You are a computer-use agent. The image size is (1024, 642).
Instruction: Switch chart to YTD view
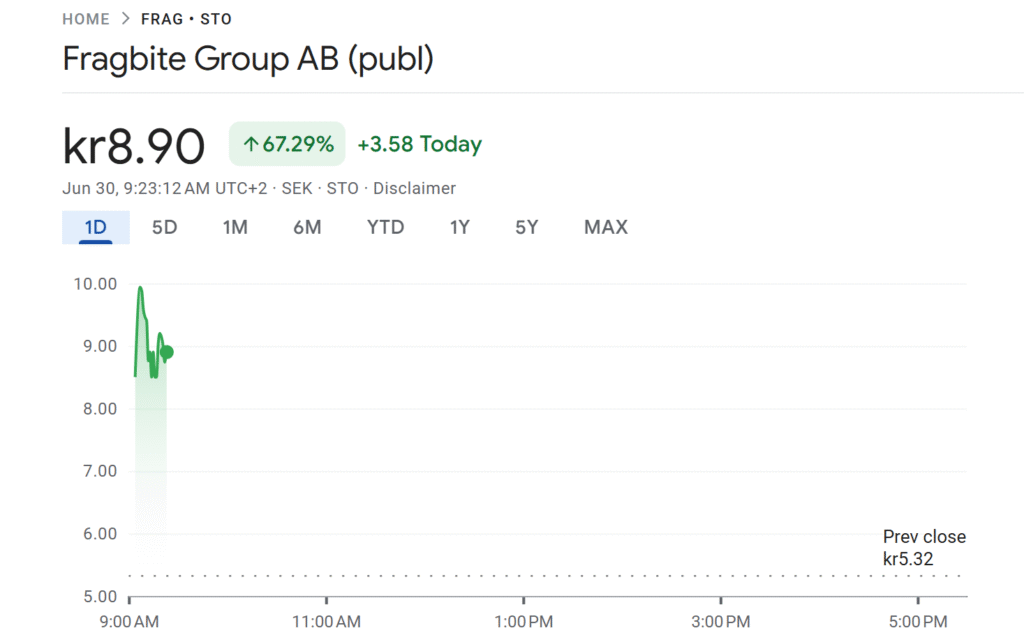tap(385, 227)
